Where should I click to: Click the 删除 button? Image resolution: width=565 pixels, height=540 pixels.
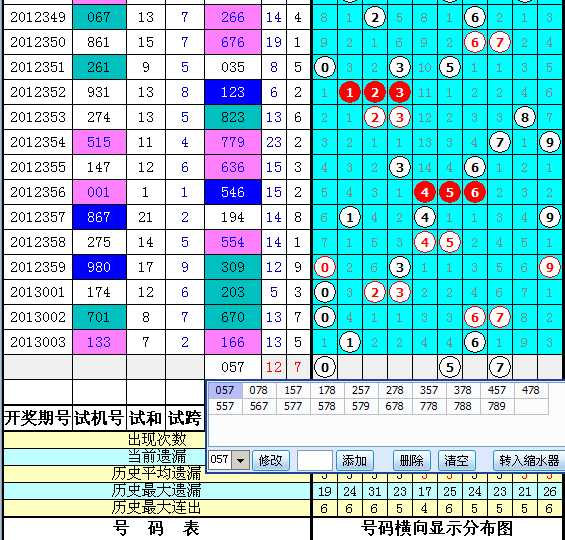411,460
